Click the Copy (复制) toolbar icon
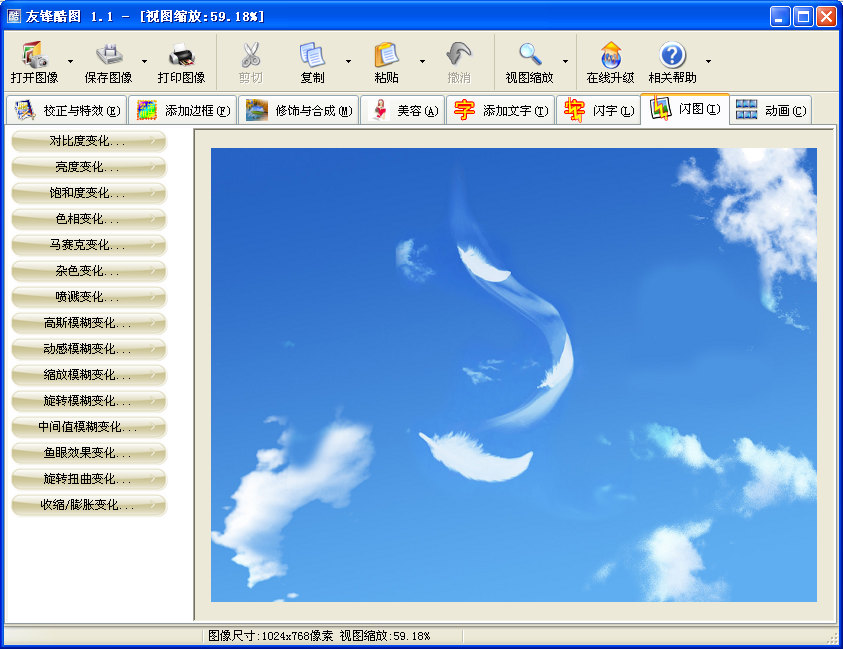The width and height of the screenshot is (843, 649). coord(312,55)
